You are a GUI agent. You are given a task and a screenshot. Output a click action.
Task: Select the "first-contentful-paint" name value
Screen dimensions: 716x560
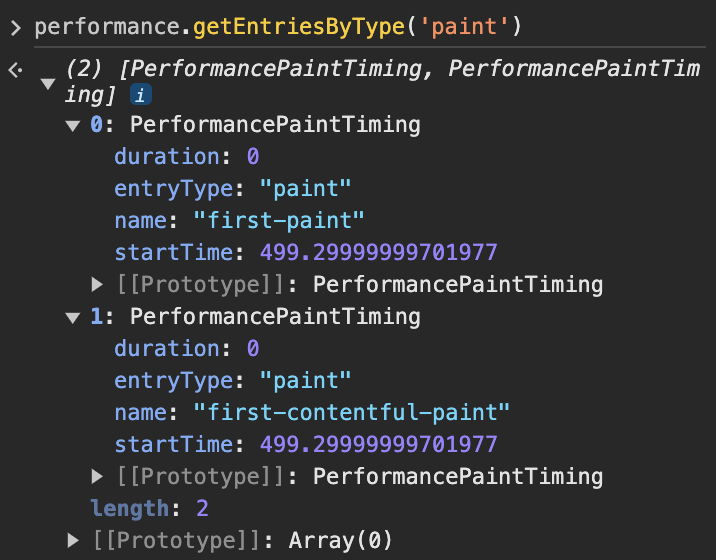point(351,412)
